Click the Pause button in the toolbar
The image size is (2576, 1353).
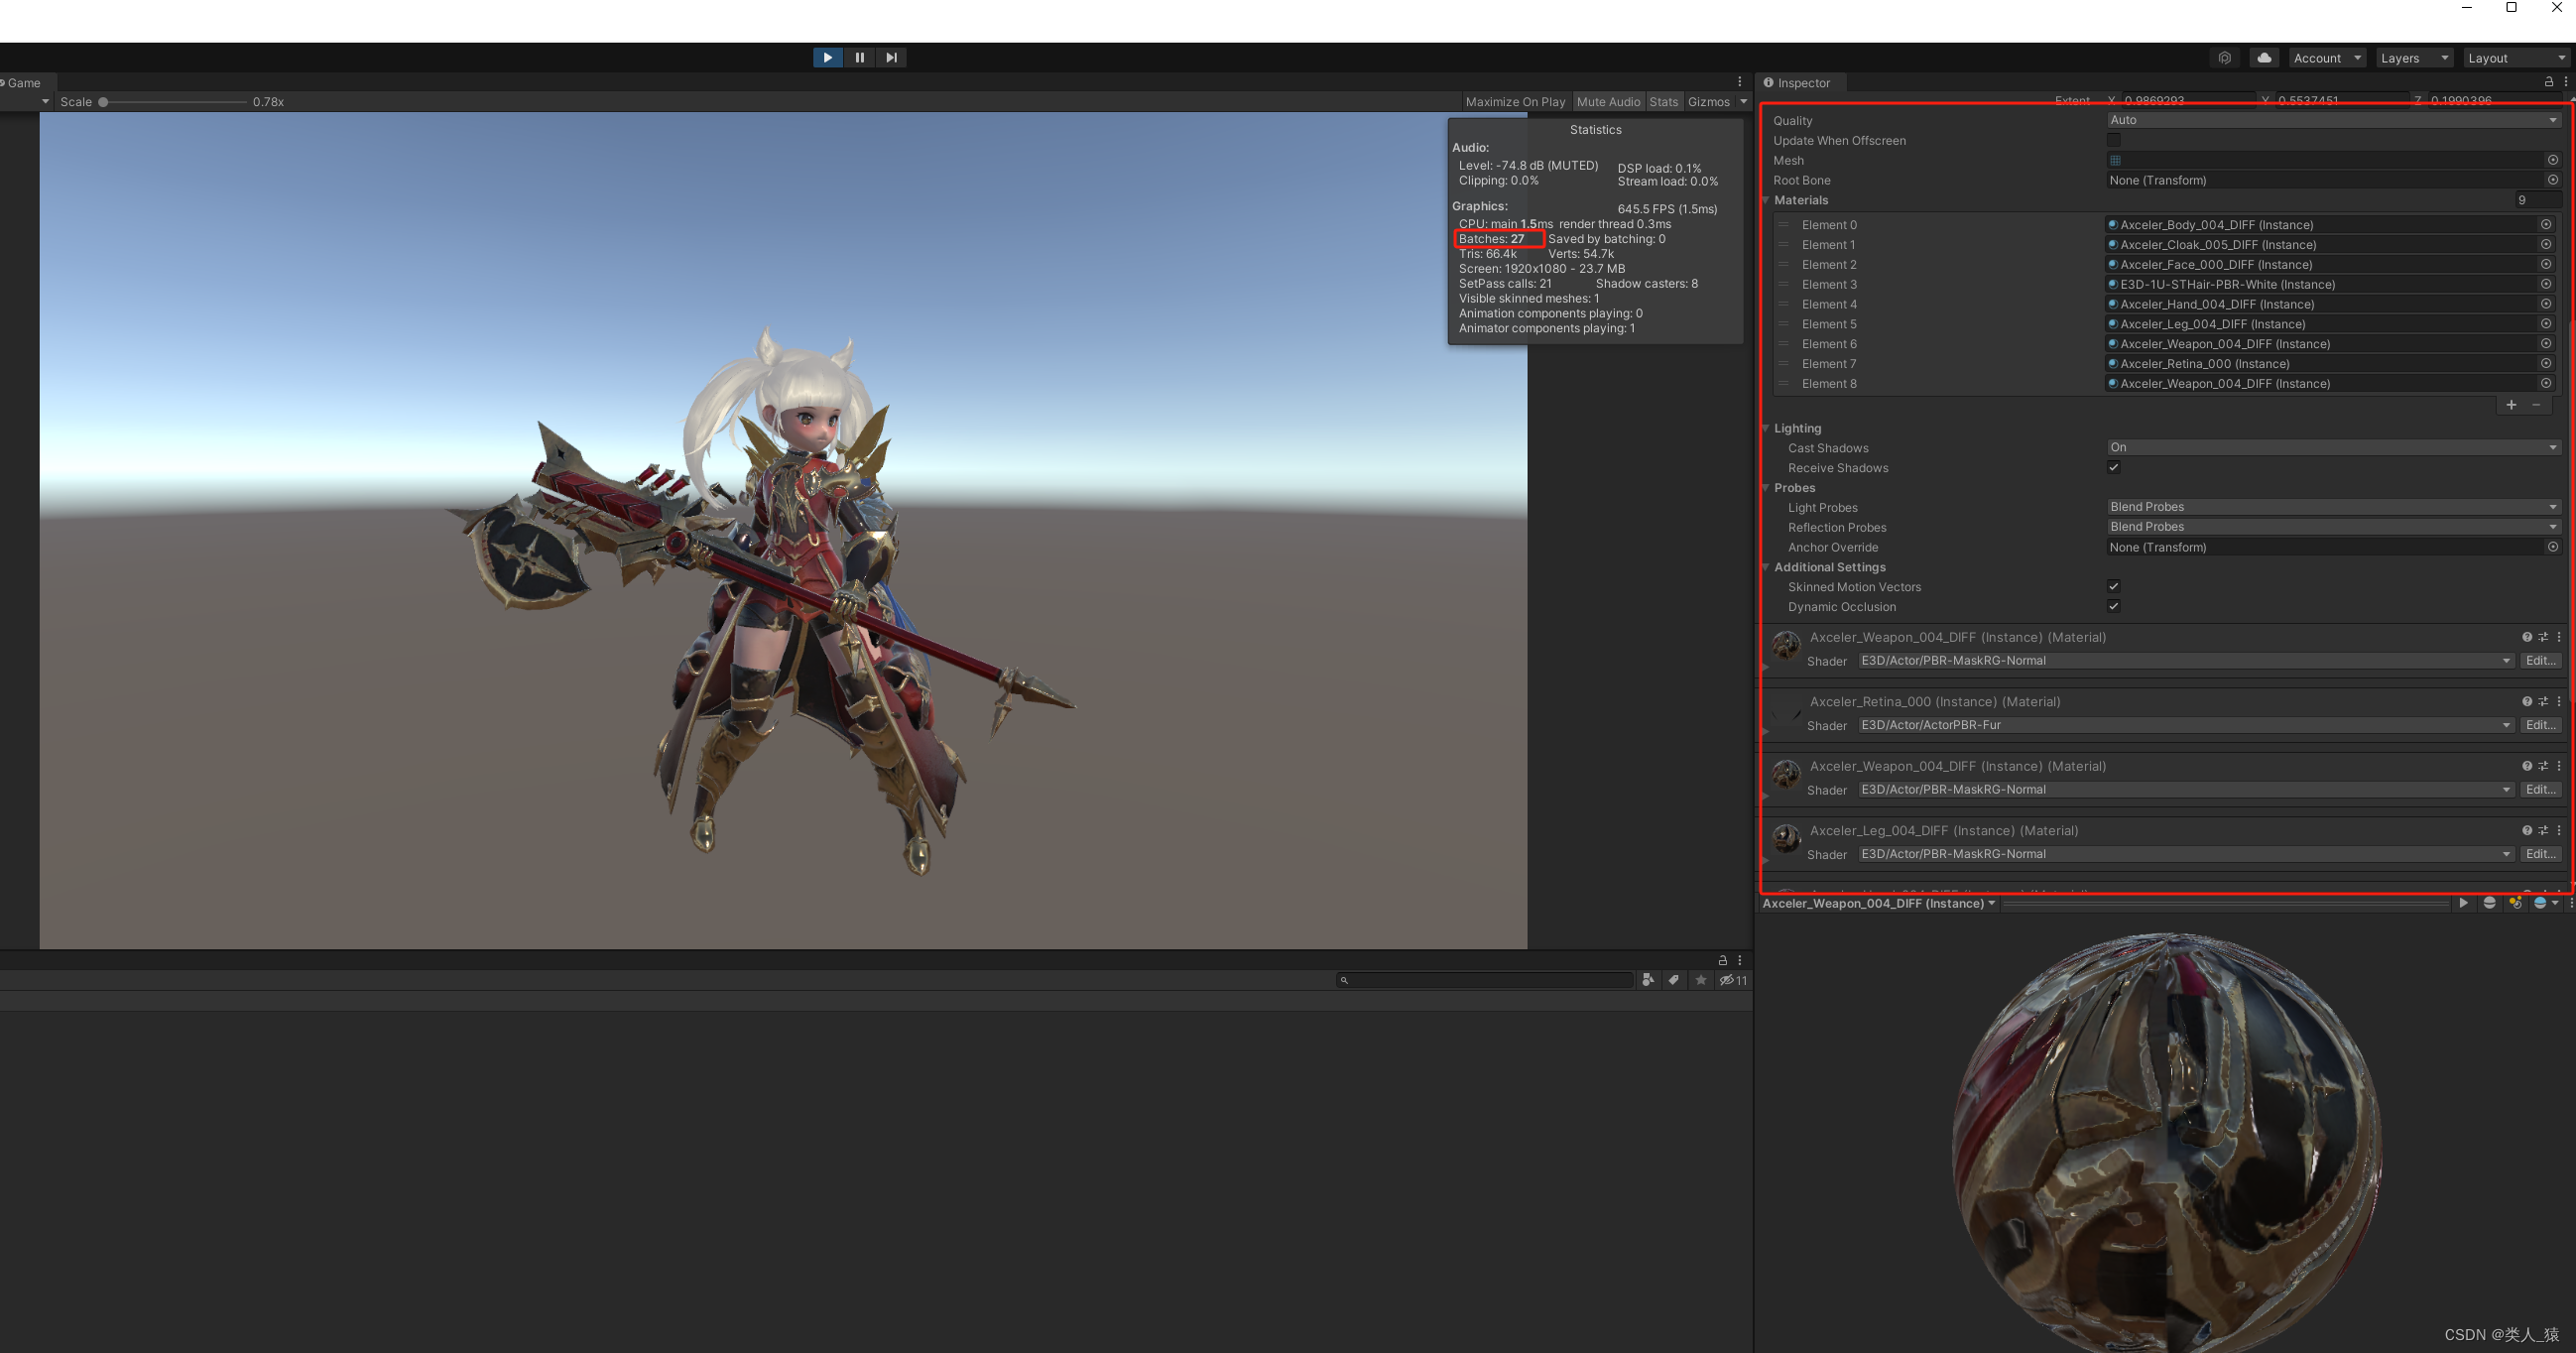[859, 58]
